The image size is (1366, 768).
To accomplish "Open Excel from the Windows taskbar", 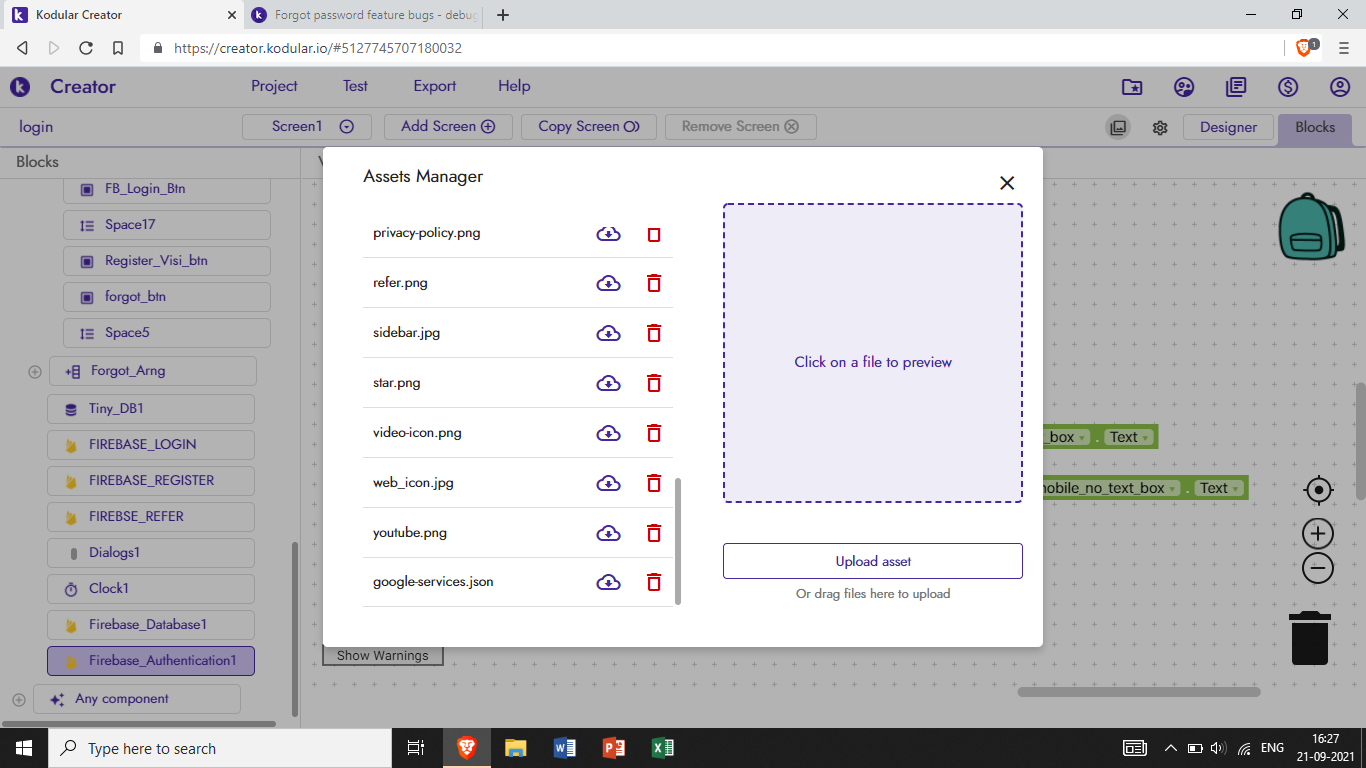I will (x=662, y=748).
